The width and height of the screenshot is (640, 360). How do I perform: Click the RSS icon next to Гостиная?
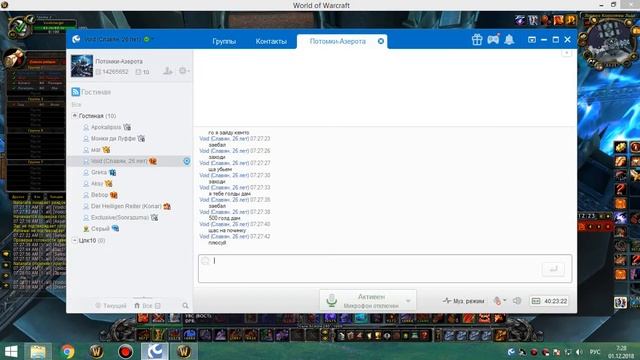click(76, 92)
